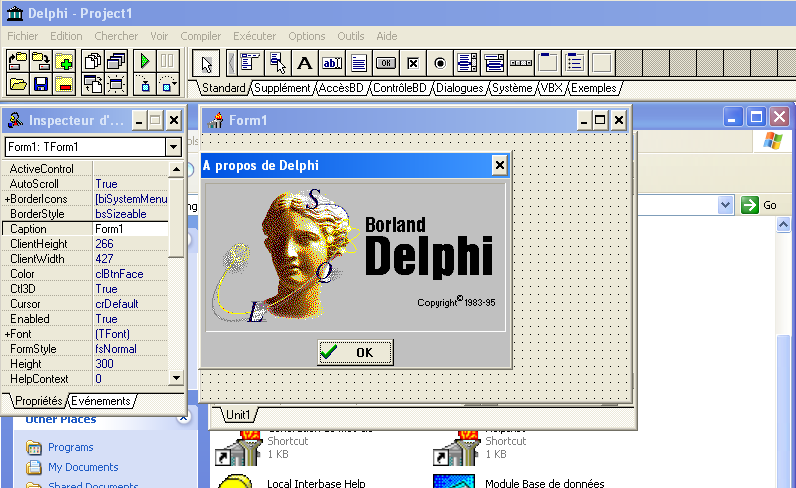Select the Unit1 editor tab
This screenshot has height=488, width=796.
coord(238,415)
